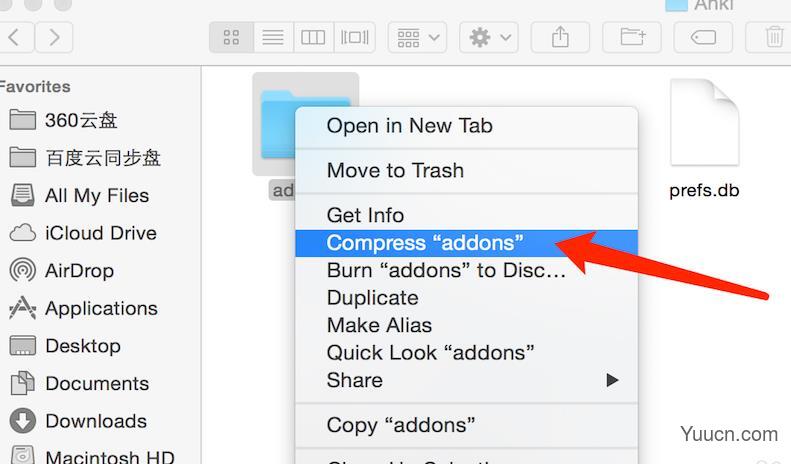Go forward in Finder navigation
This screenshot has width=791, height=464.
pos(54,37)
